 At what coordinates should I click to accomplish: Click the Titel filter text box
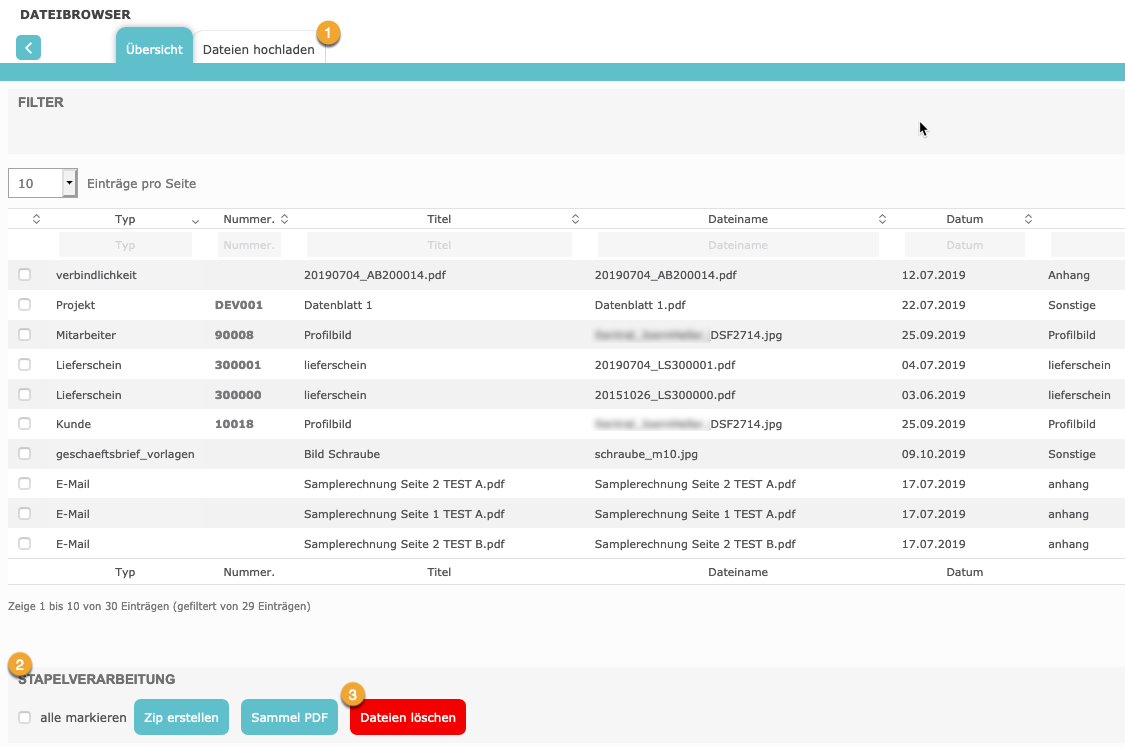(x=439, y=245)
